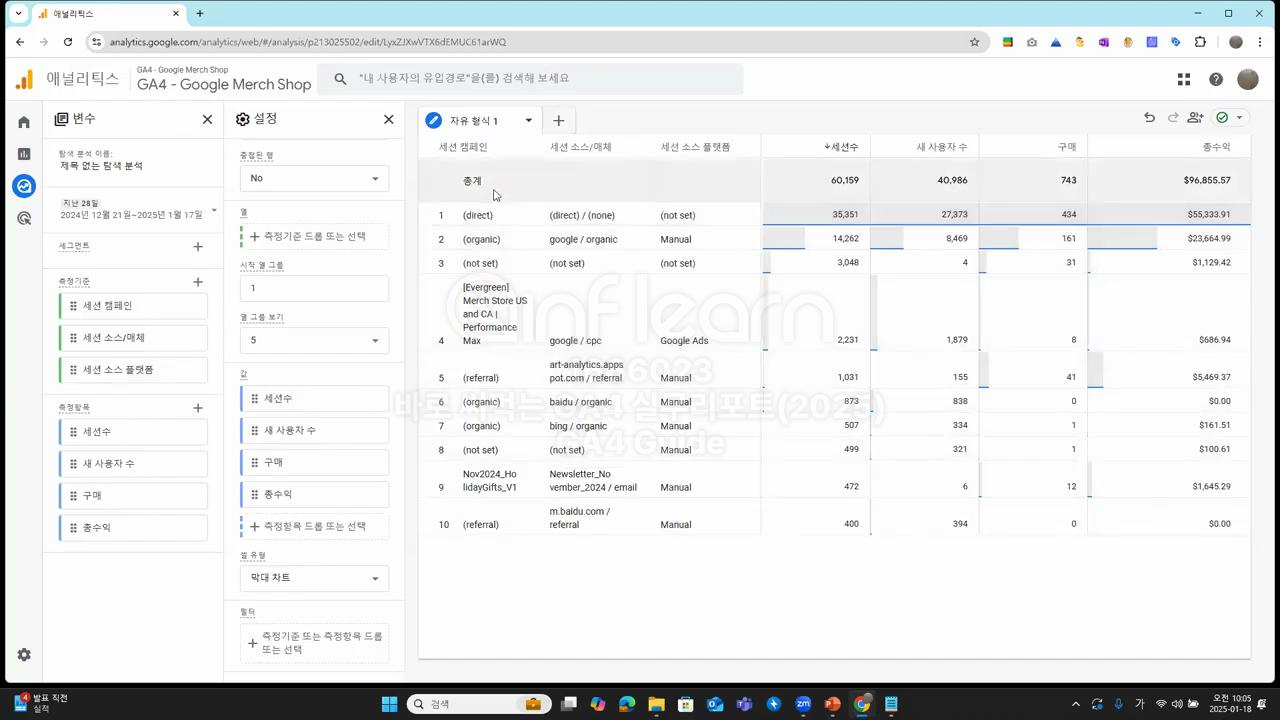Click the google / organic table cell
The image size is (1280, 720).
pos(583,239)
